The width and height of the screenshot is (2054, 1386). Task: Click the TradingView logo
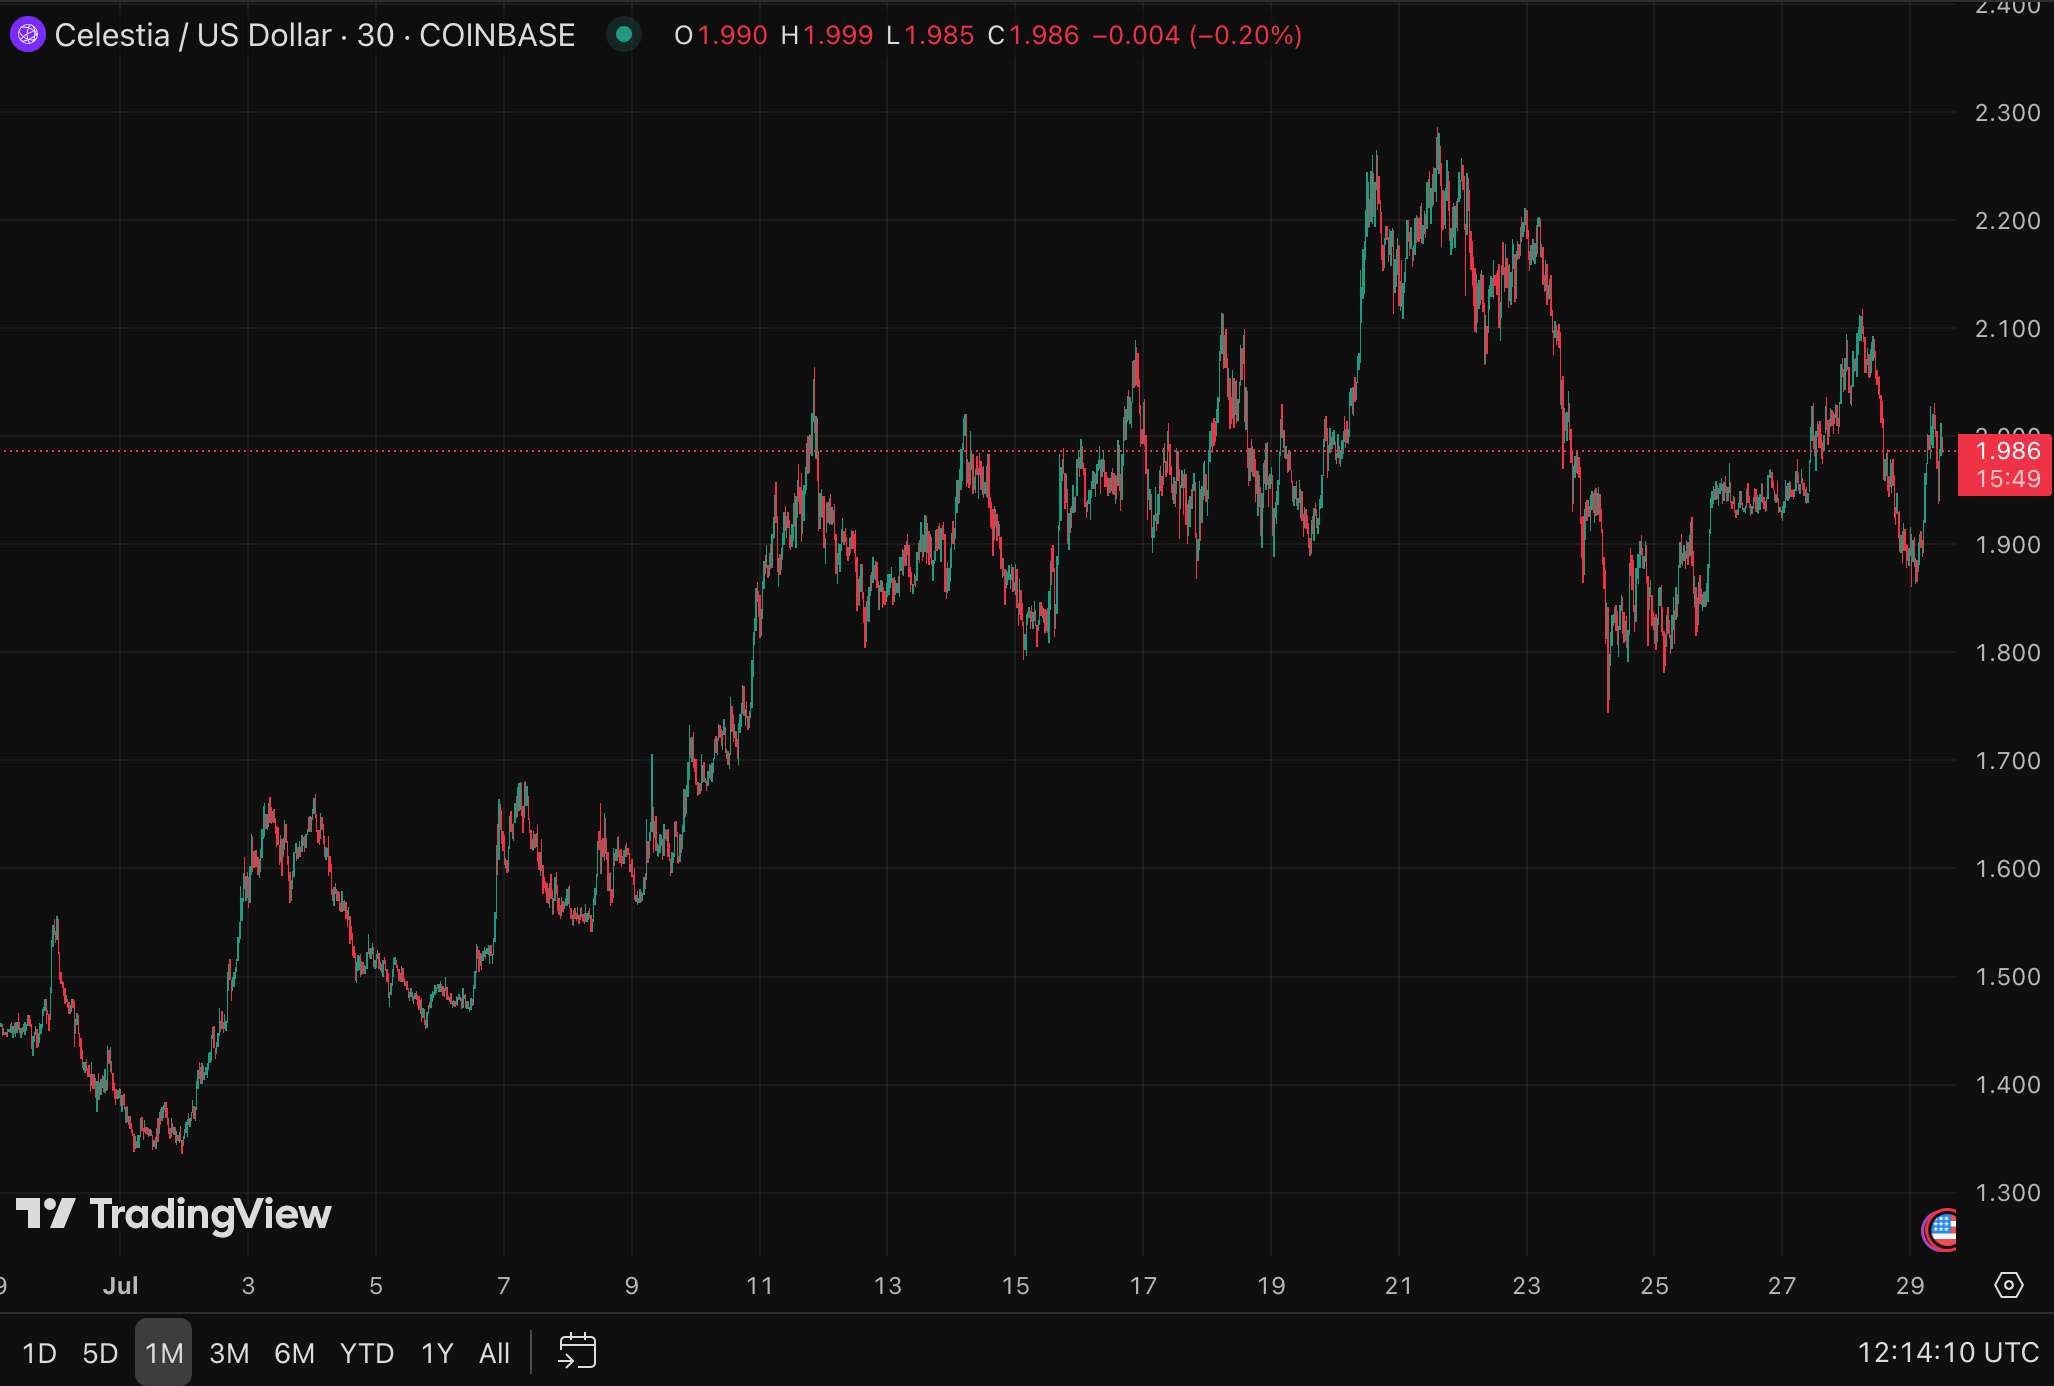click(173, 1214)
